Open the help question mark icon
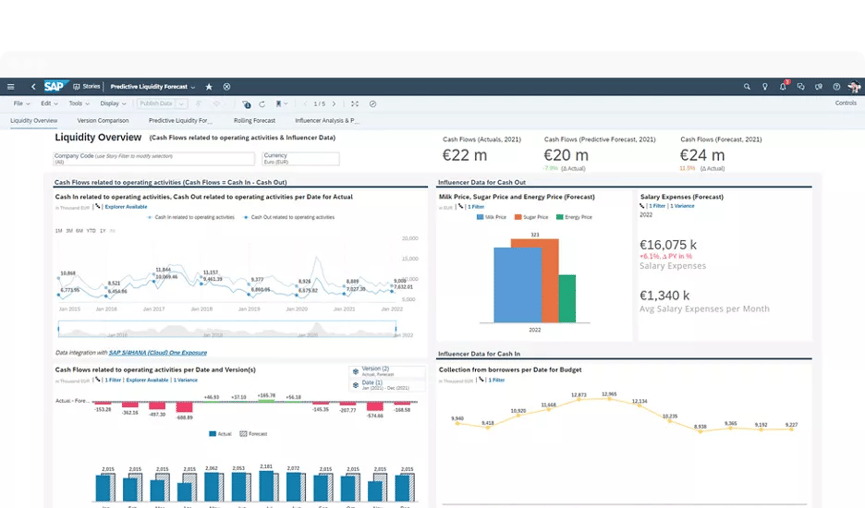Viewport: 865px width, 508px height. click(x=837, y=87)
